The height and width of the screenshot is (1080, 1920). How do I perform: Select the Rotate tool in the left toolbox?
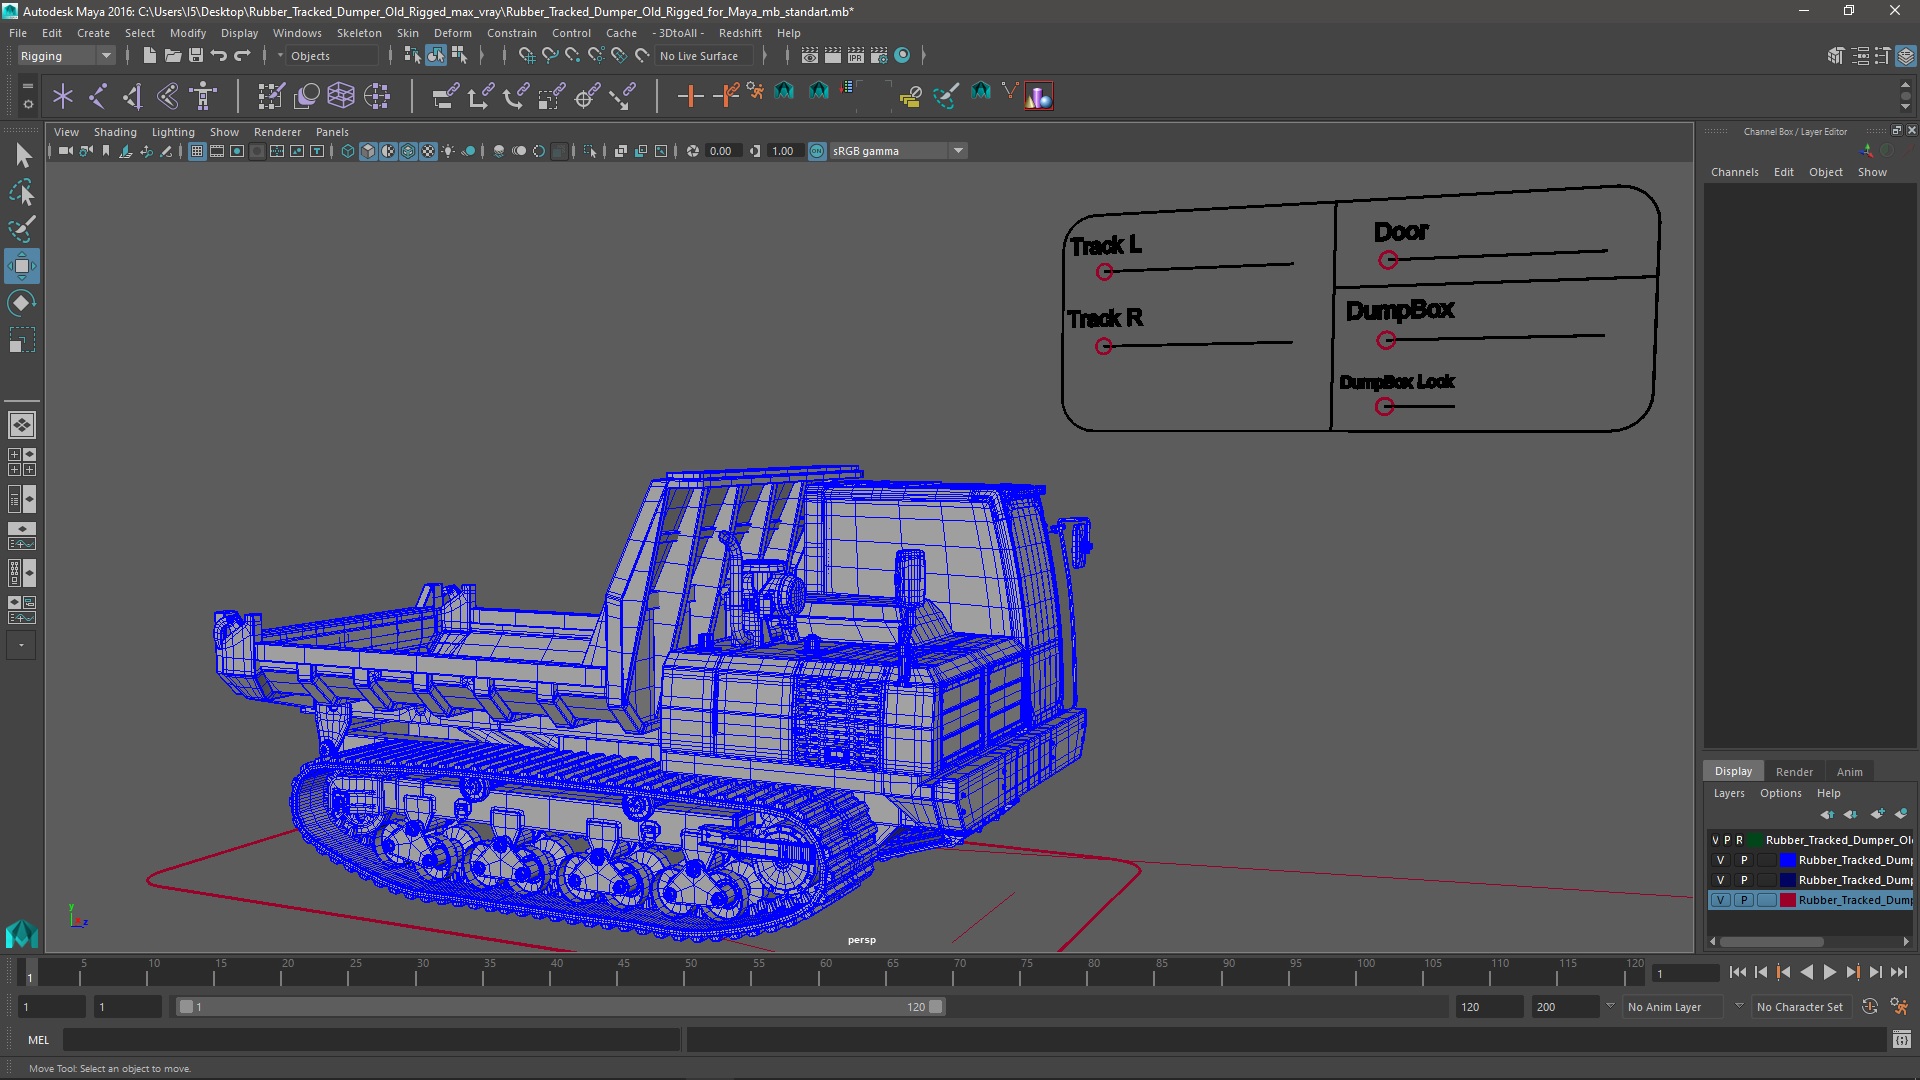pos(21,302)
